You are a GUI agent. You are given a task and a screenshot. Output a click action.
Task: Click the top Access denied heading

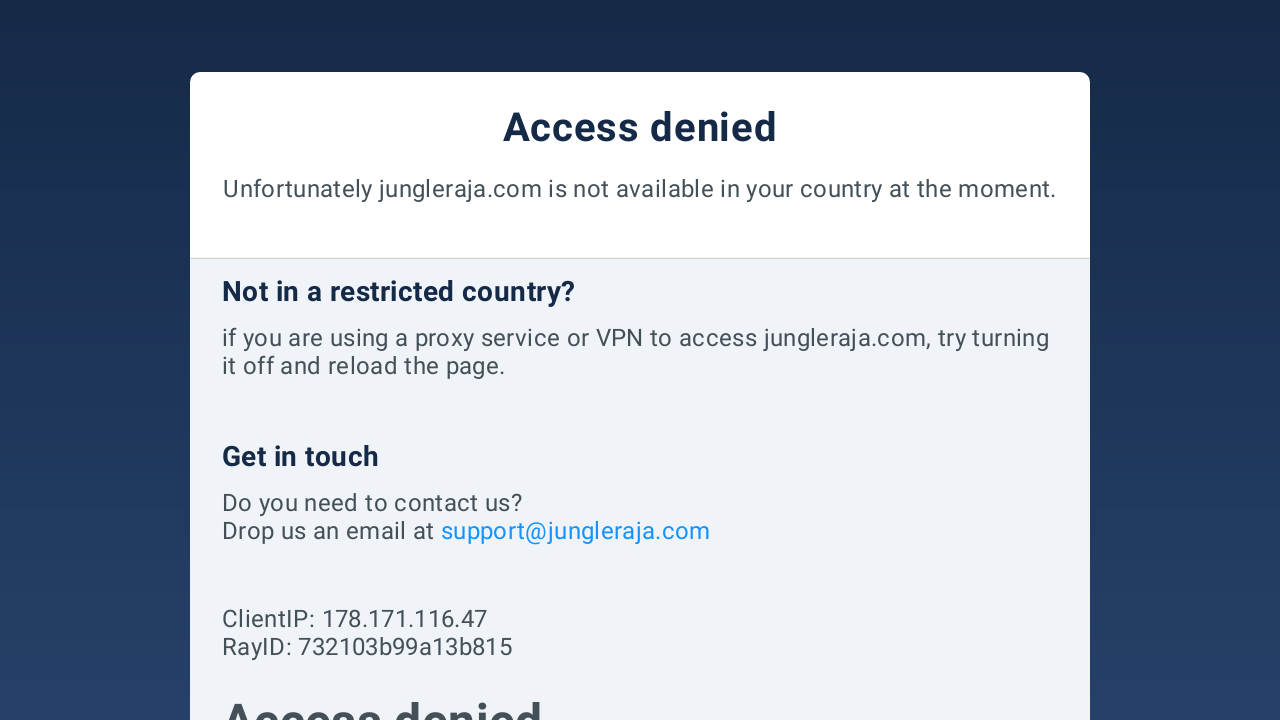pyautogui.click(x=640, y=127)
